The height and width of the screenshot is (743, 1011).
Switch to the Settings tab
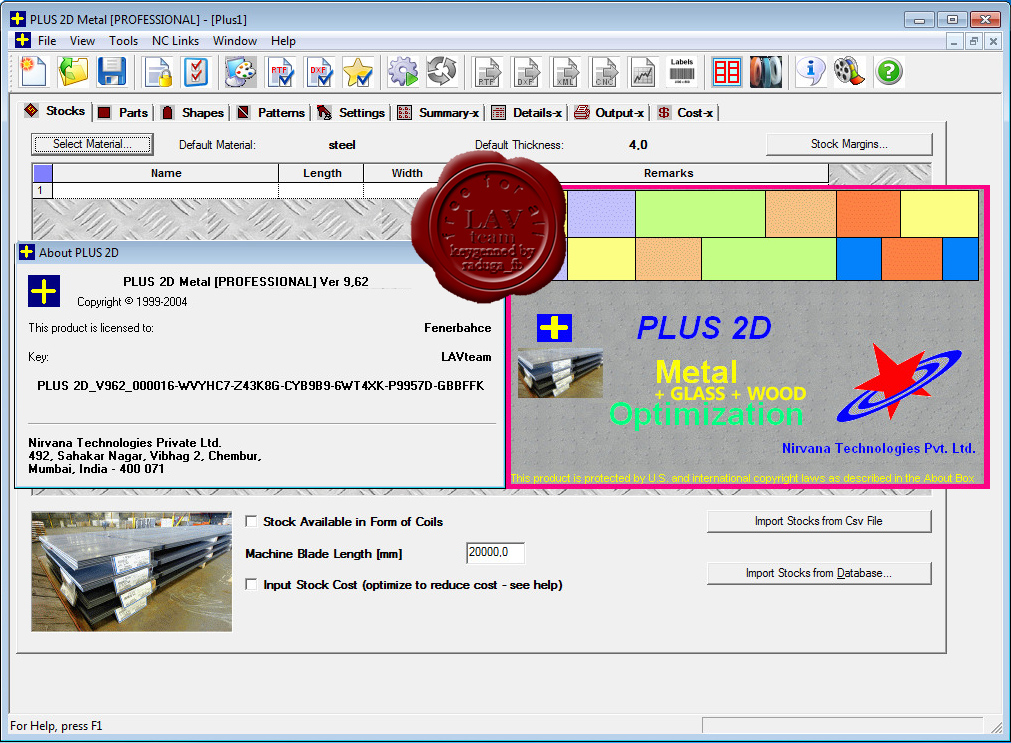(x=351, y=113)
